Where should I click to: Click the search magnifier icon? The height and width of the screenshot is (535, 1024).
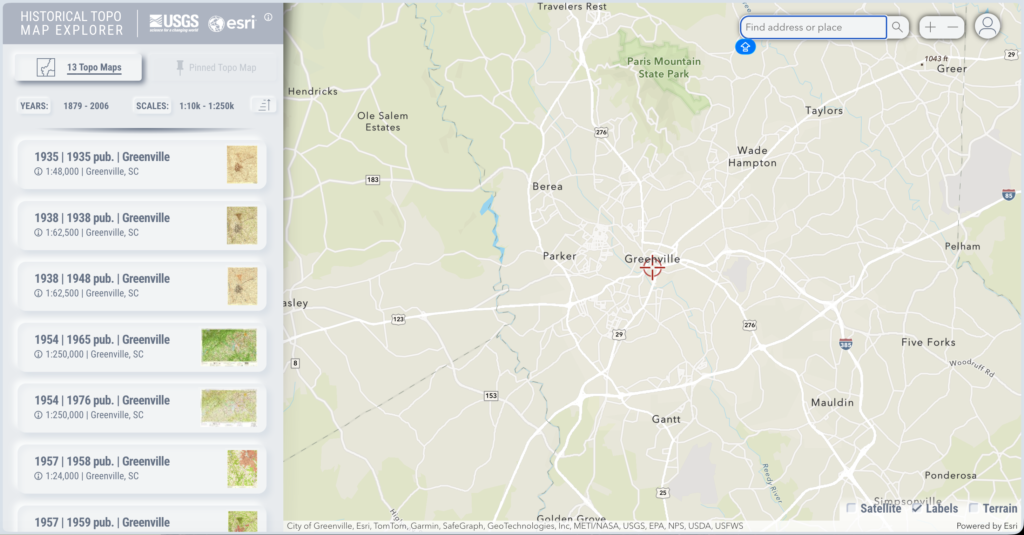coord(898,27)
